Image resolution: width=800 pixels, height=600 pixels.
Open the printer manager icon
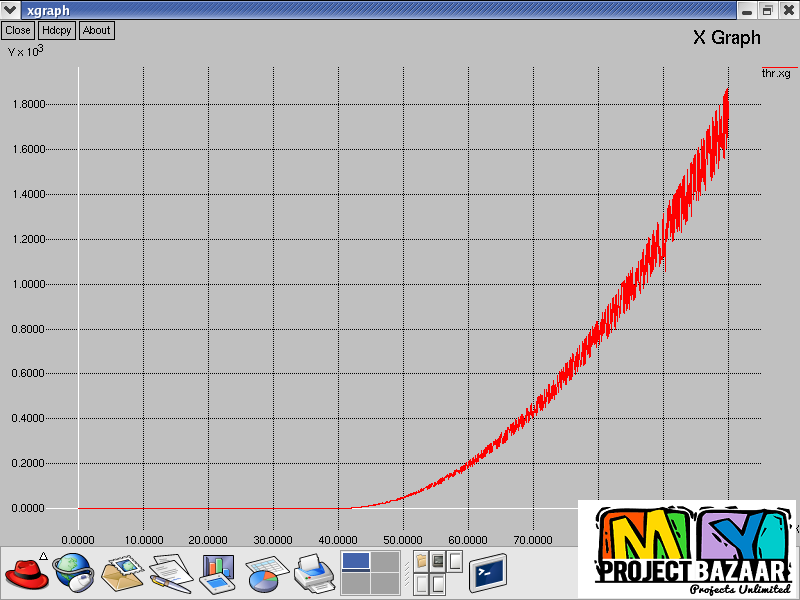click(313, 573)
